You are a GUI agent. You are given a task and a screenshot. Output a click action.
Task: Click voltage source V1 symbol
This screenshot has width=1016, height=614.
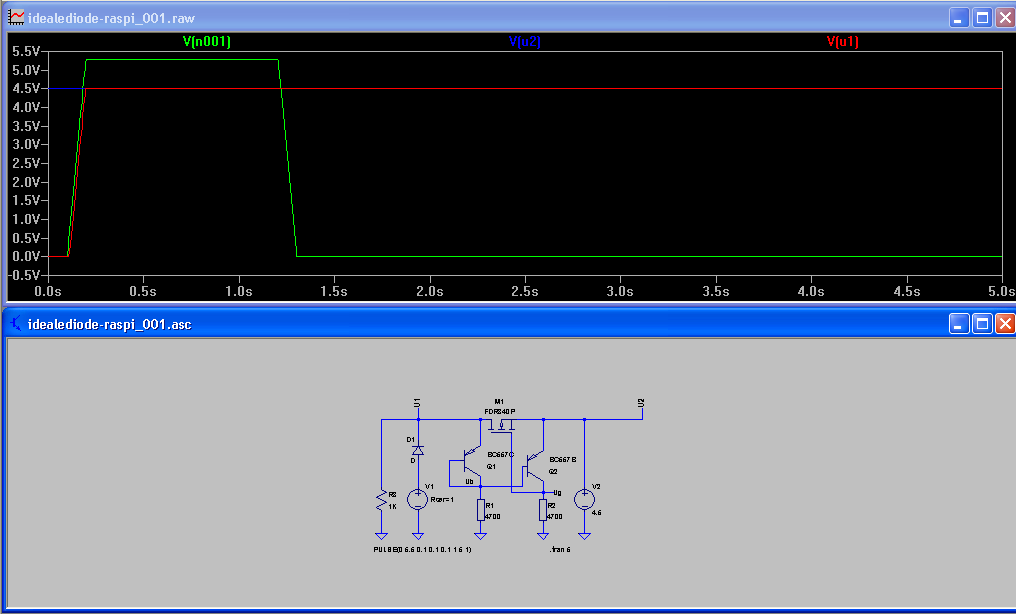pos(417,499)
